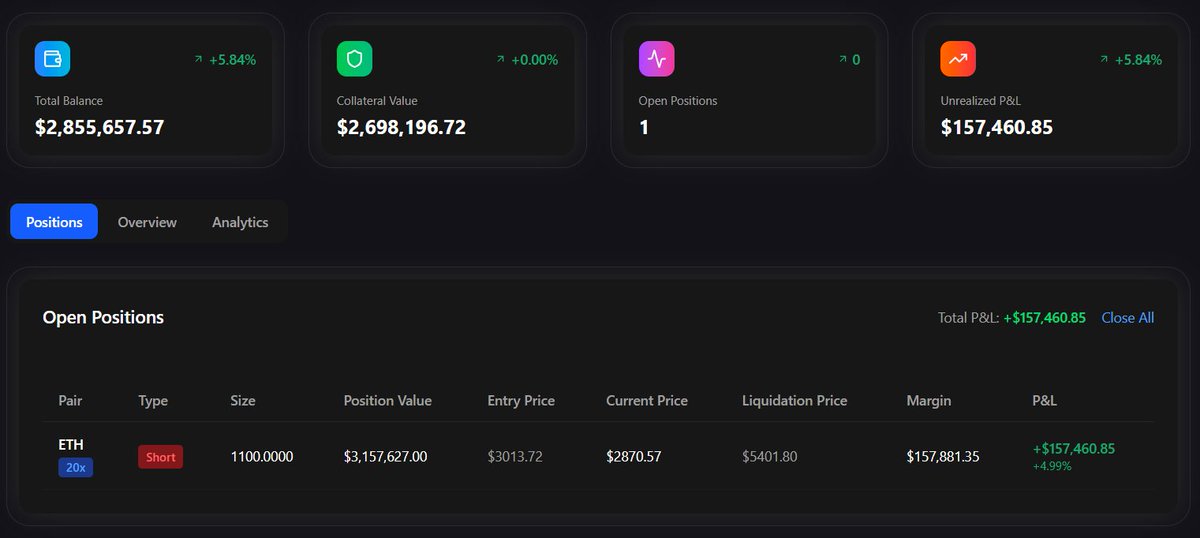Select the ETH pair name
This screenshot has height=538, width=1200.
[71, 444]
